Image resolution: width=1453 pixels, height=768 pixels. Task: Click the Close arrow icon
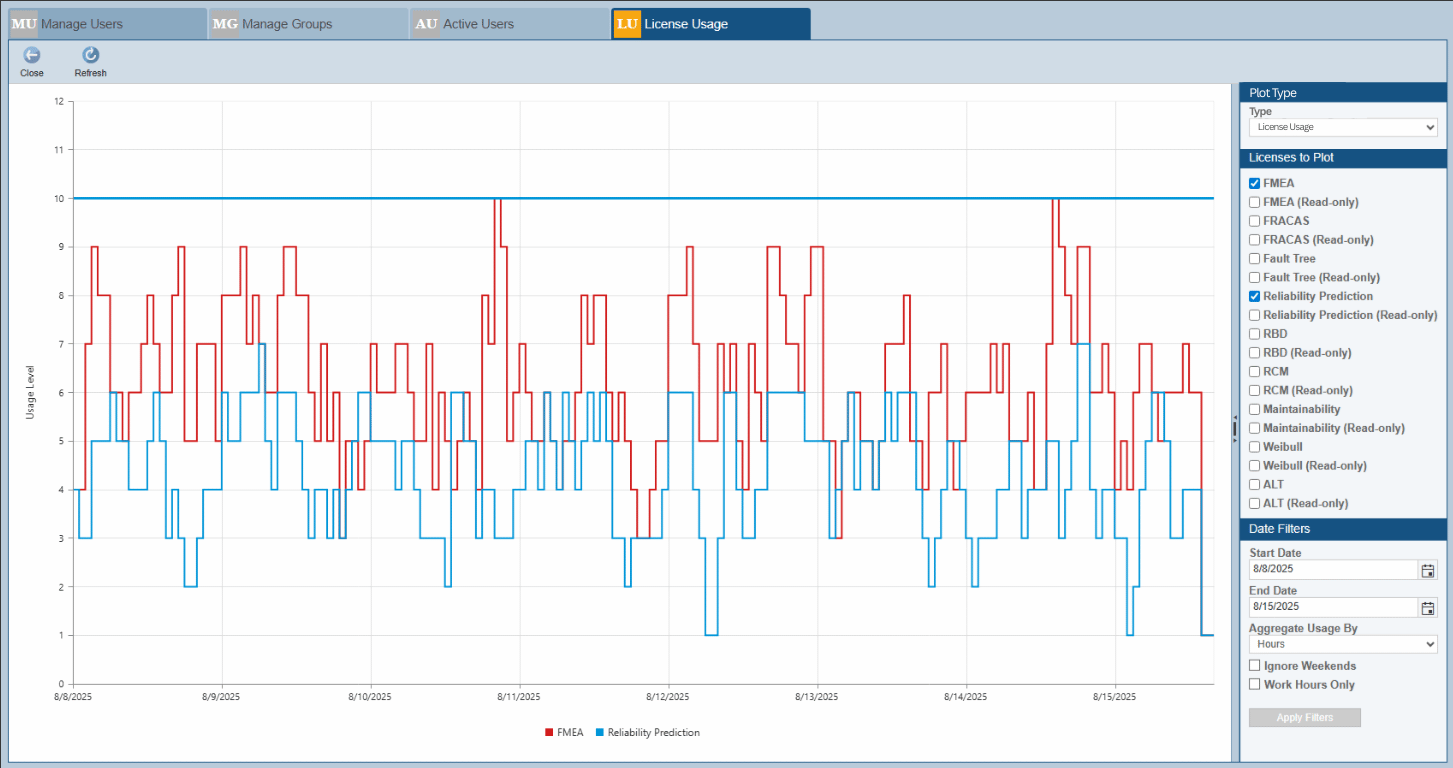pos(32,56)
